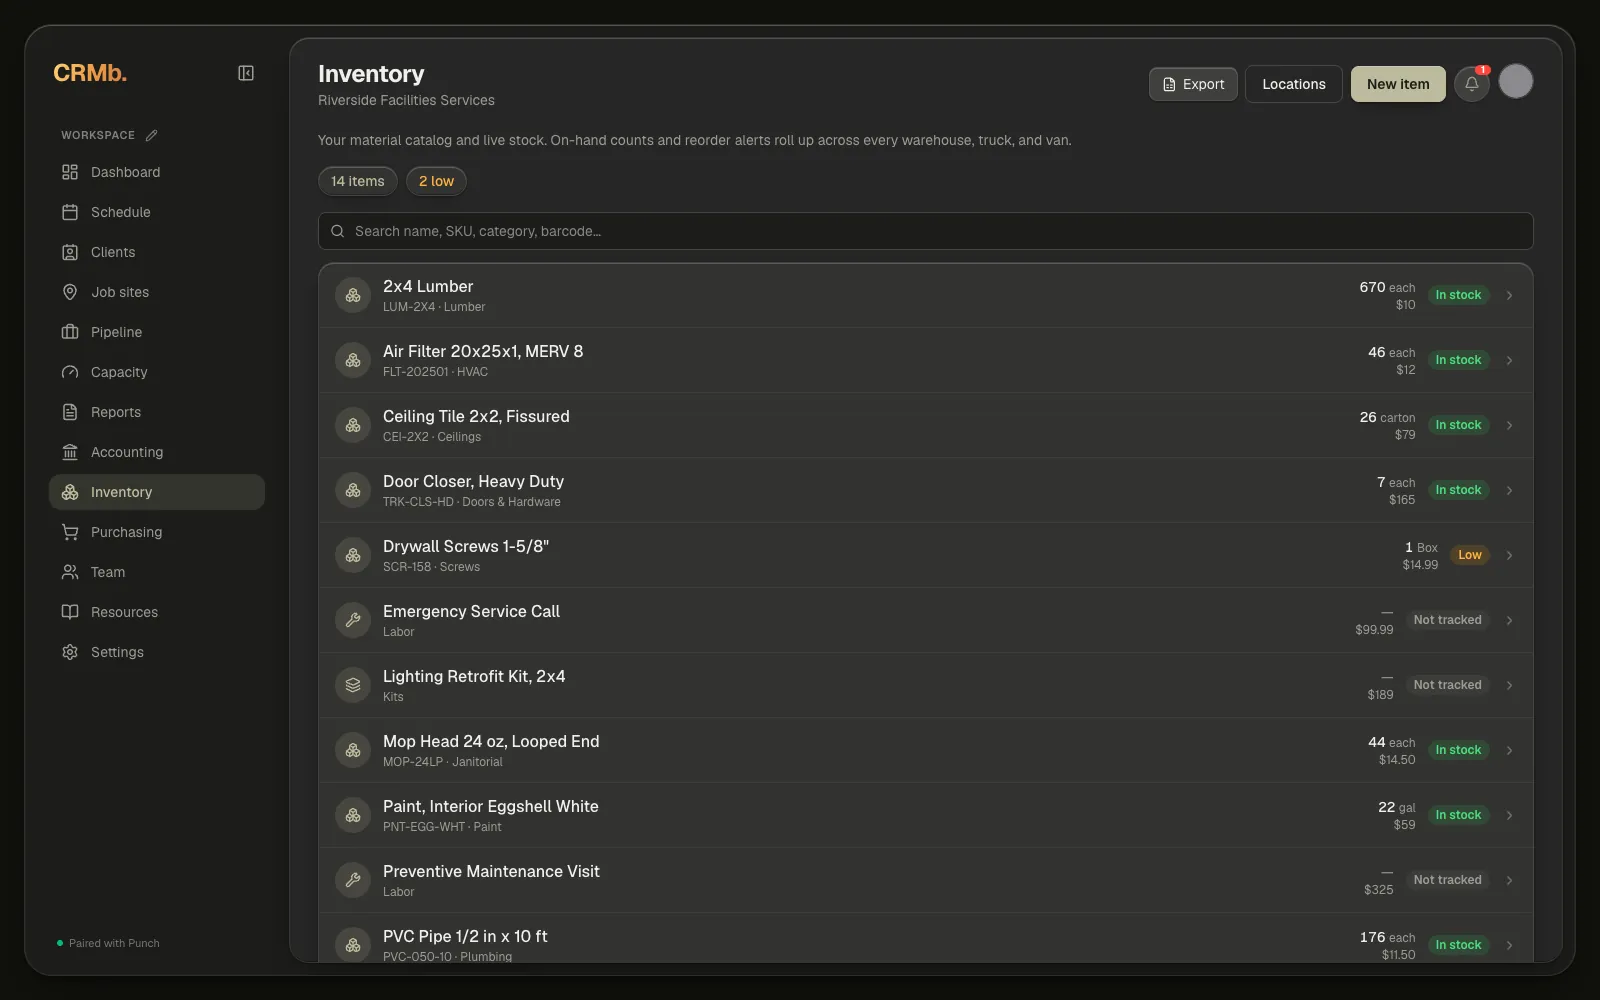Click the "26 carton" quantity

(x=1387, y=417)
